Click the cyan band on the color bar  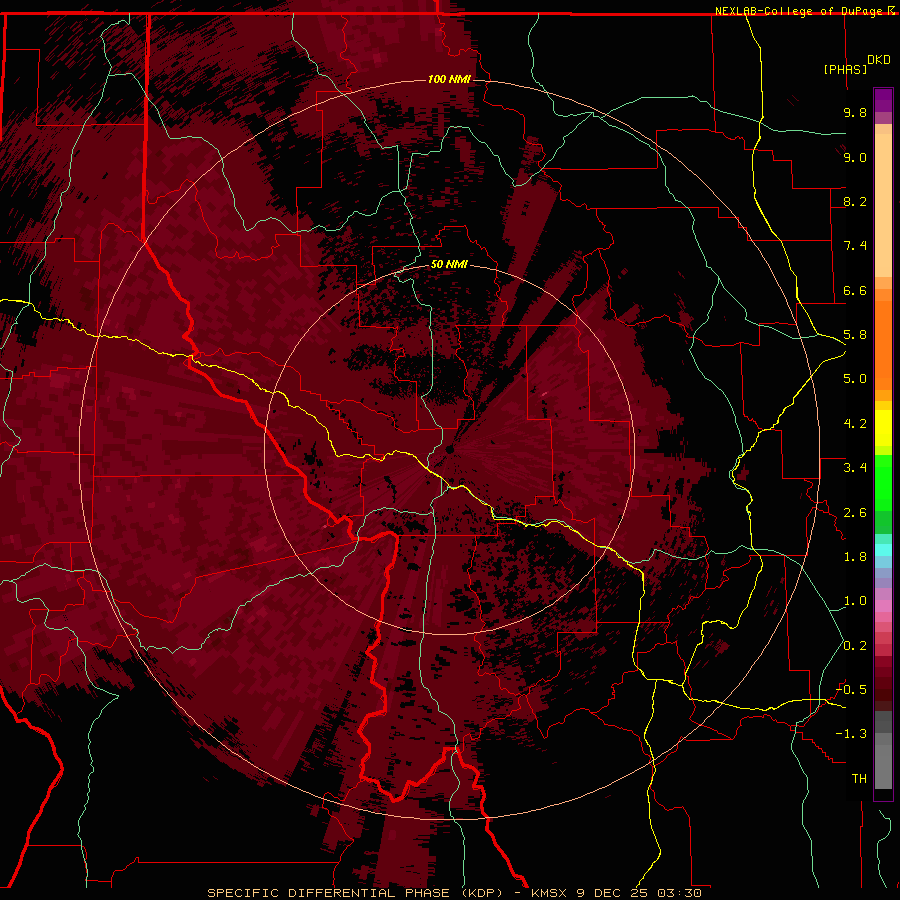pyautogui.click(x=883, y=550)
